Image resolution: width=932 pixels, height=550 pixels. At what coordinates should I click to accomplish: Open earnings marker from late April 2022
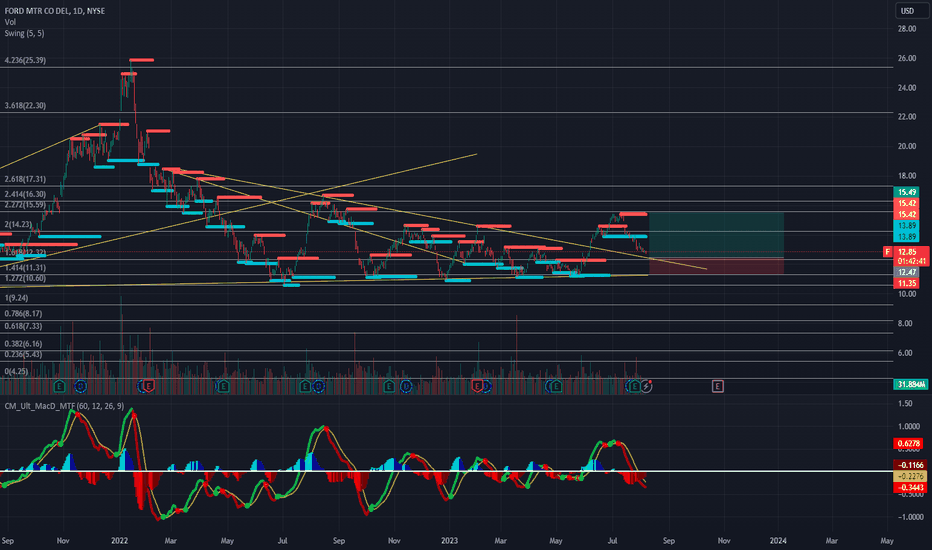point(223,386)
